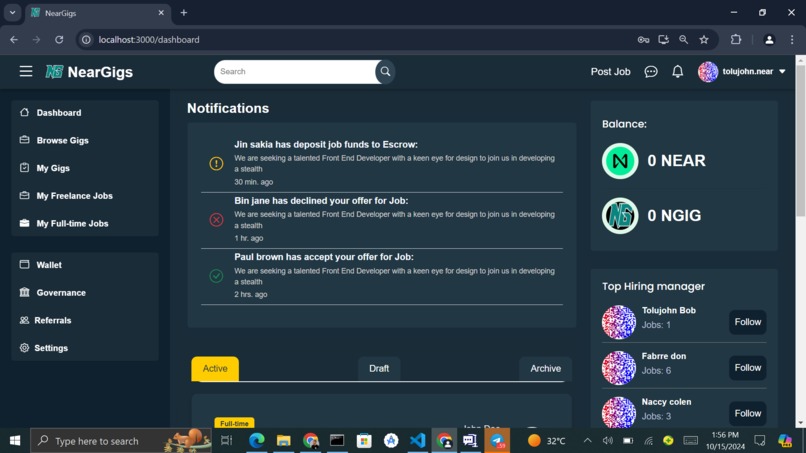Close the NearGigs browser tab

point(161,13)
